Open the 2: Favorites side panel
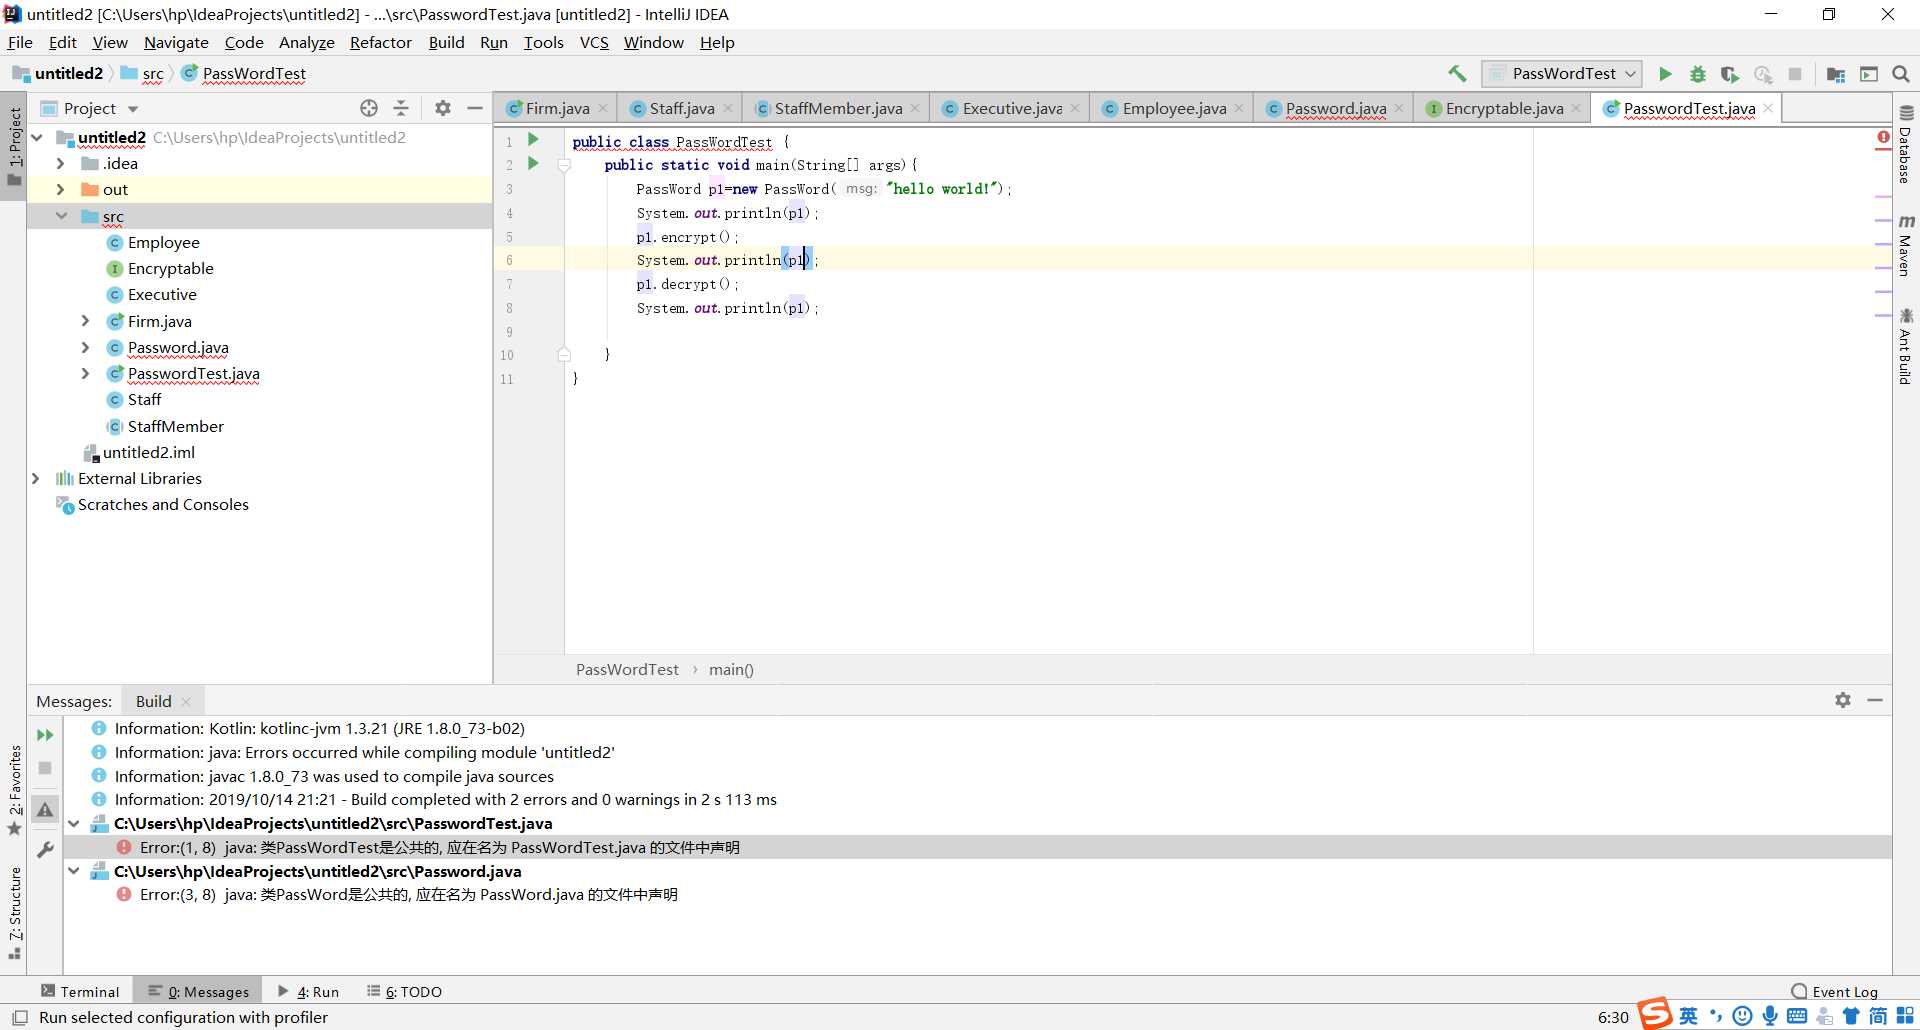Image resolution: width=1920 pixels, height=1030 pixels. pyautogui.click(x=15, y=790)
